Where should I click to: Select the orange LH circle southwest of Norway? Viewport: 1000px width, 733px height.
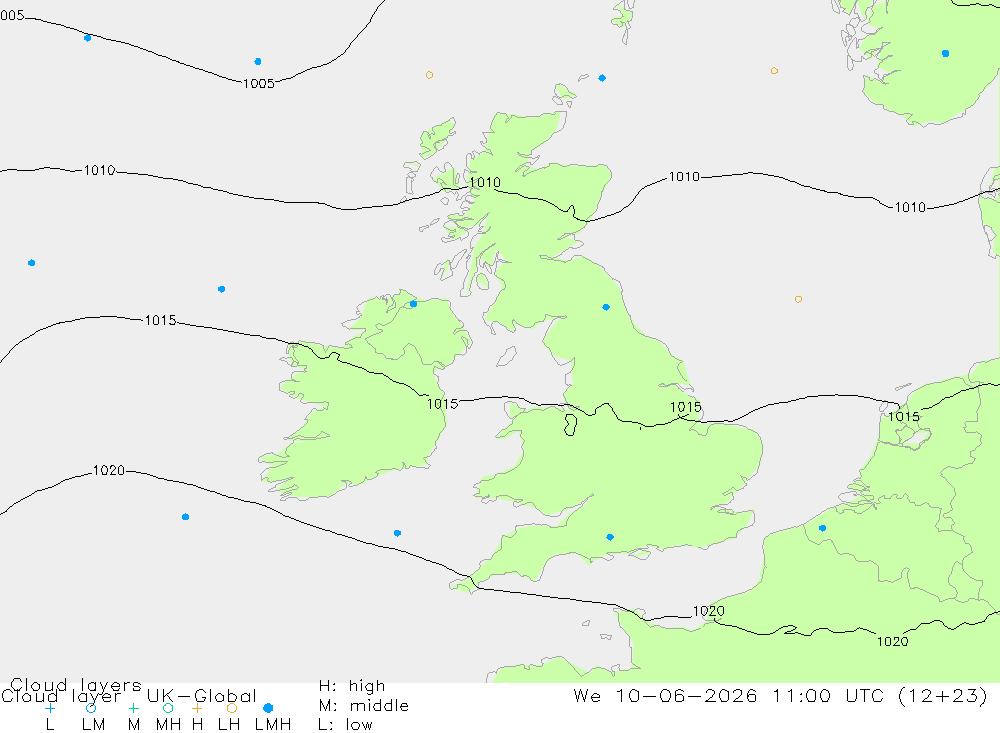(x=774, y=71)
